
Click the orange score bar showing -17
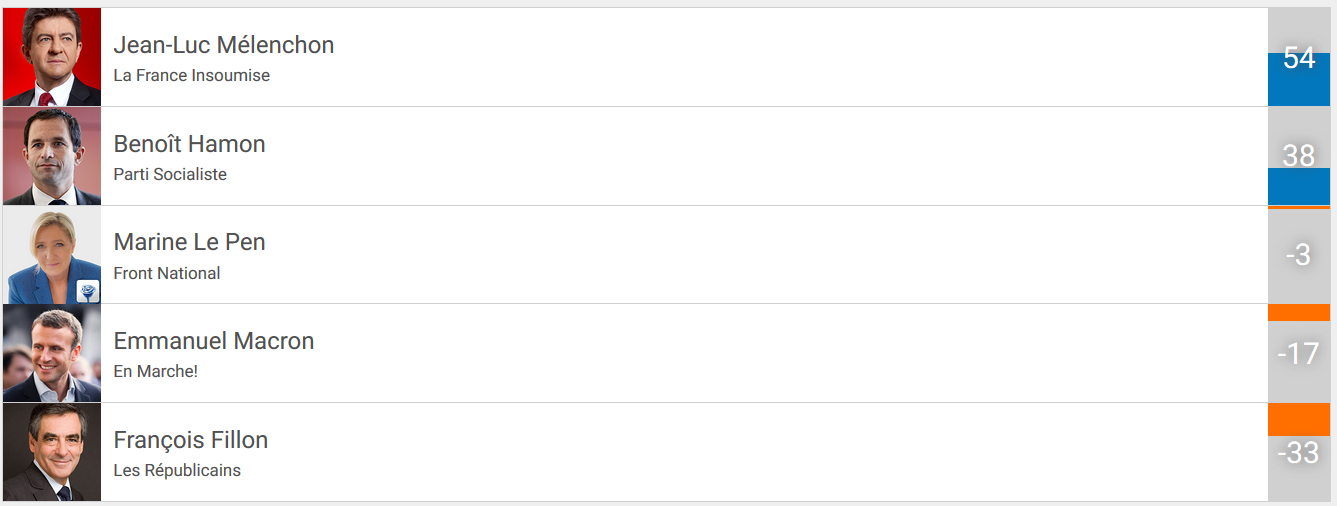point(1298,313)
